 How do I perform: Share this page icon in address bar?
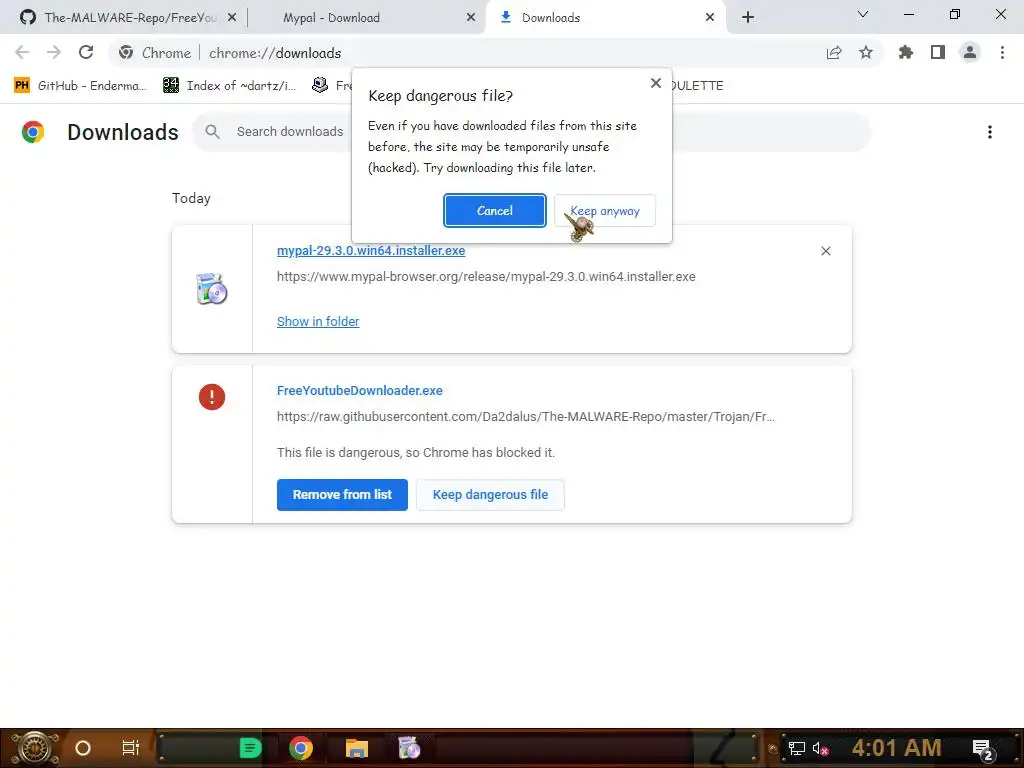834,53
